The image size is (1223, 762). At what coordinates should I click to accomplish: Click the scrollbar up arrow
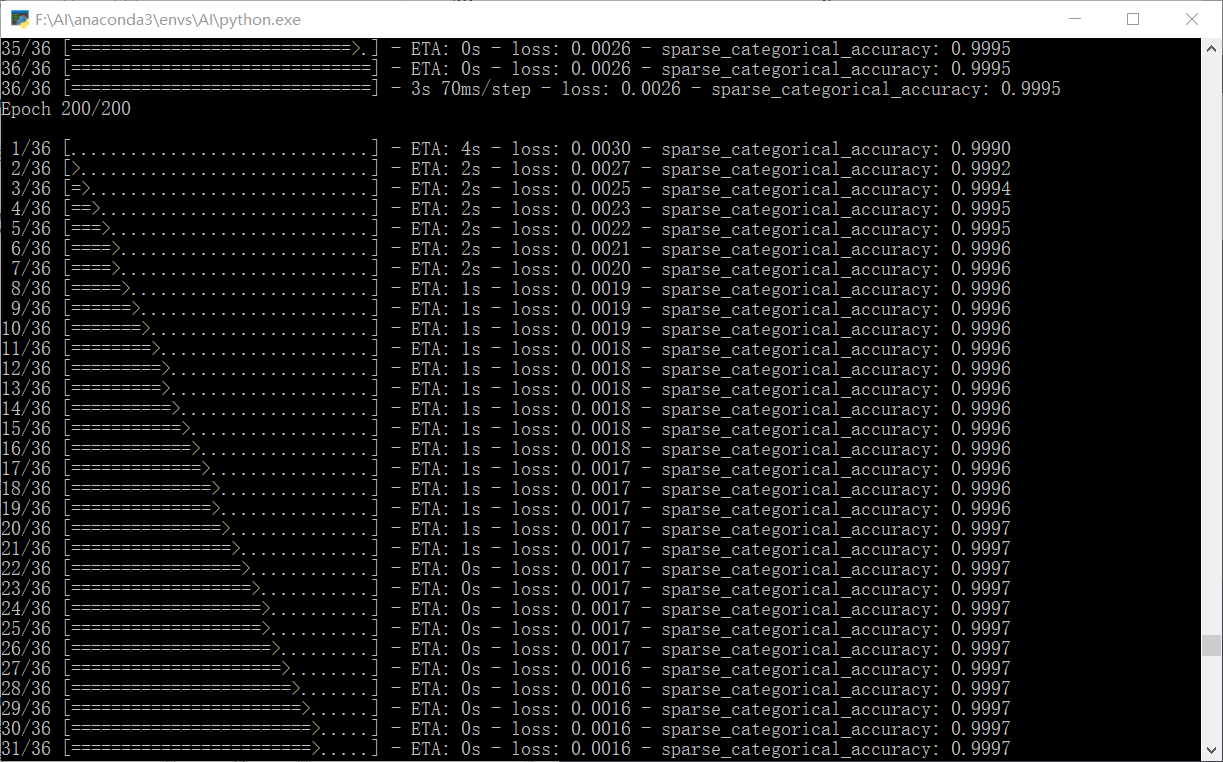pyautogui.click(x=1211, y=47)
